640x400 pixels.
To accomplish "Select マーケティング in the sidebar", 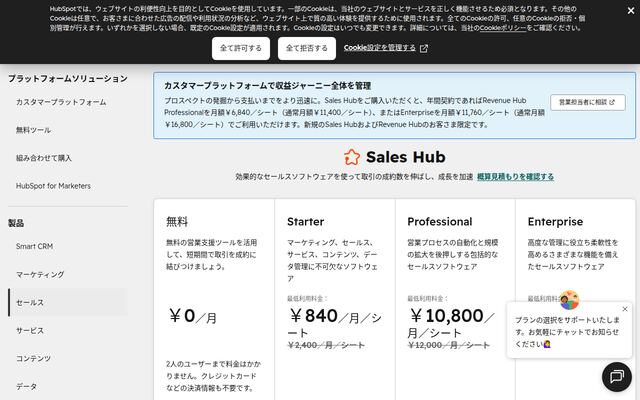I will pos(40,274).
